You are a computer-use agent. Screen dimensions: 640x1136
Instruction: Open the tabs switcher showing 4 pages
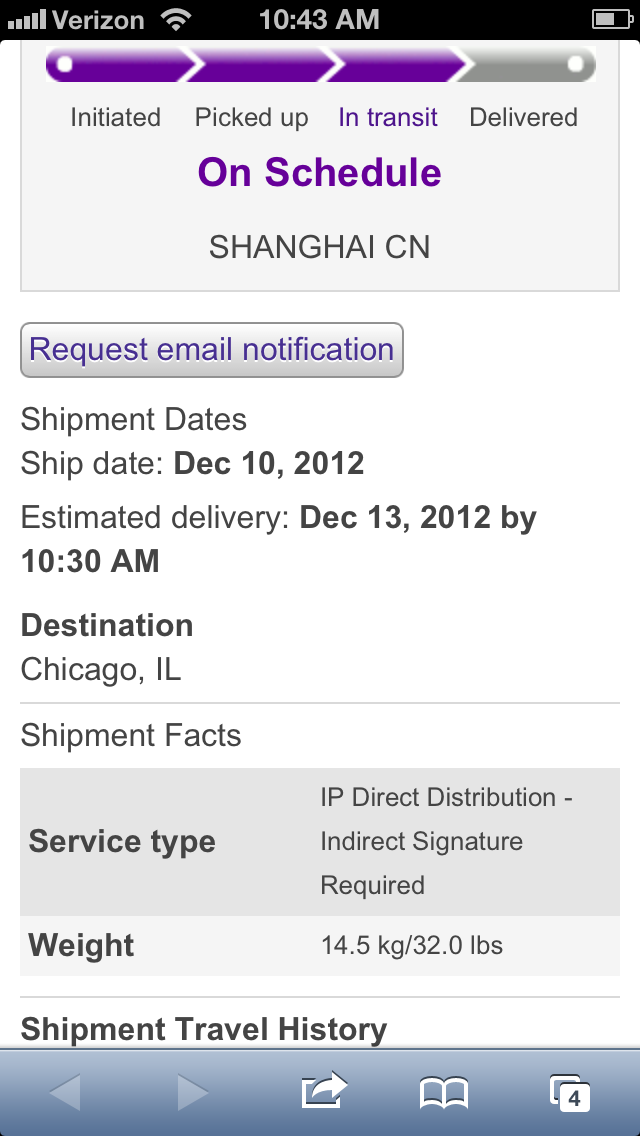click(570, 1093)
